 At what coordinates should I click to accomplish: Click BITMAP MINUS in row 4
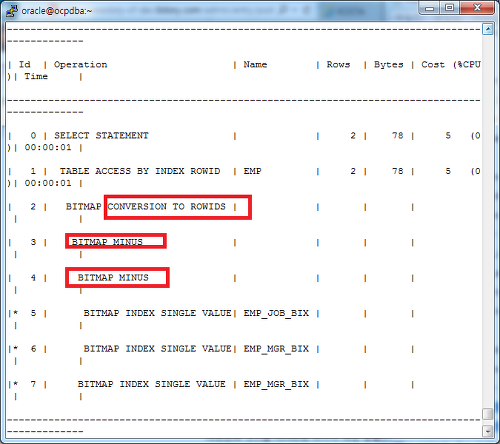pos(113,278)
